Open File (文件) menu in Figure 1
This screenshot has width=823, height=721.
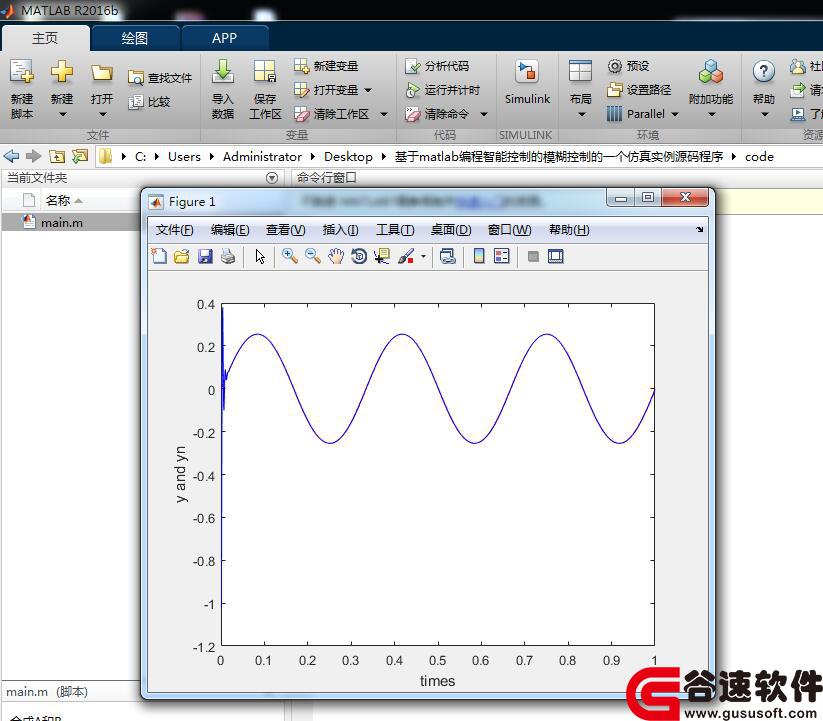click(175, 230)
